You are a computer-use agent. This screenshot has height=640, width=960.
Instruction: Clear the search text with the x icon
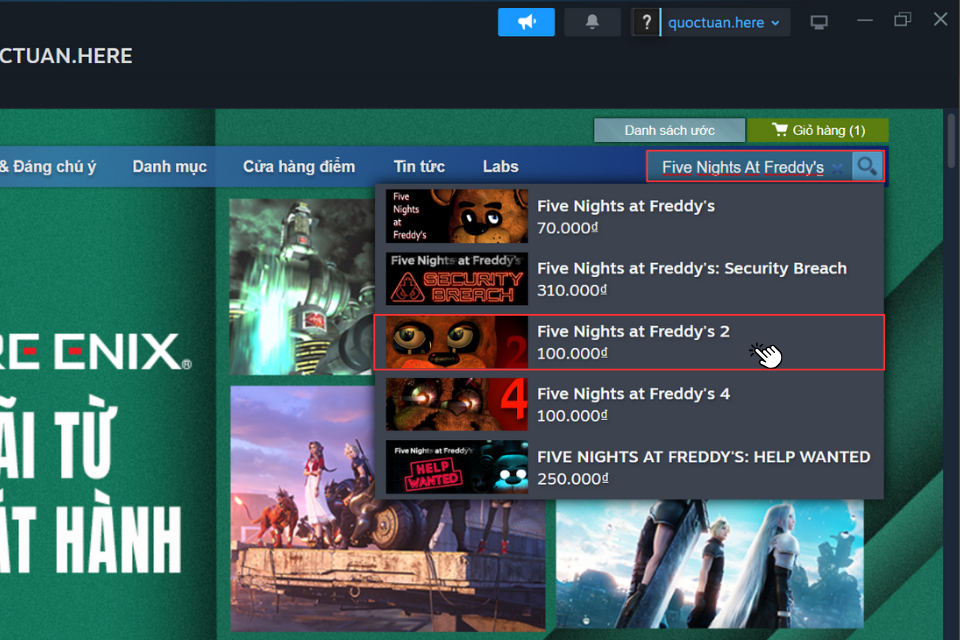pyautogui.click(x=838, y=168)
